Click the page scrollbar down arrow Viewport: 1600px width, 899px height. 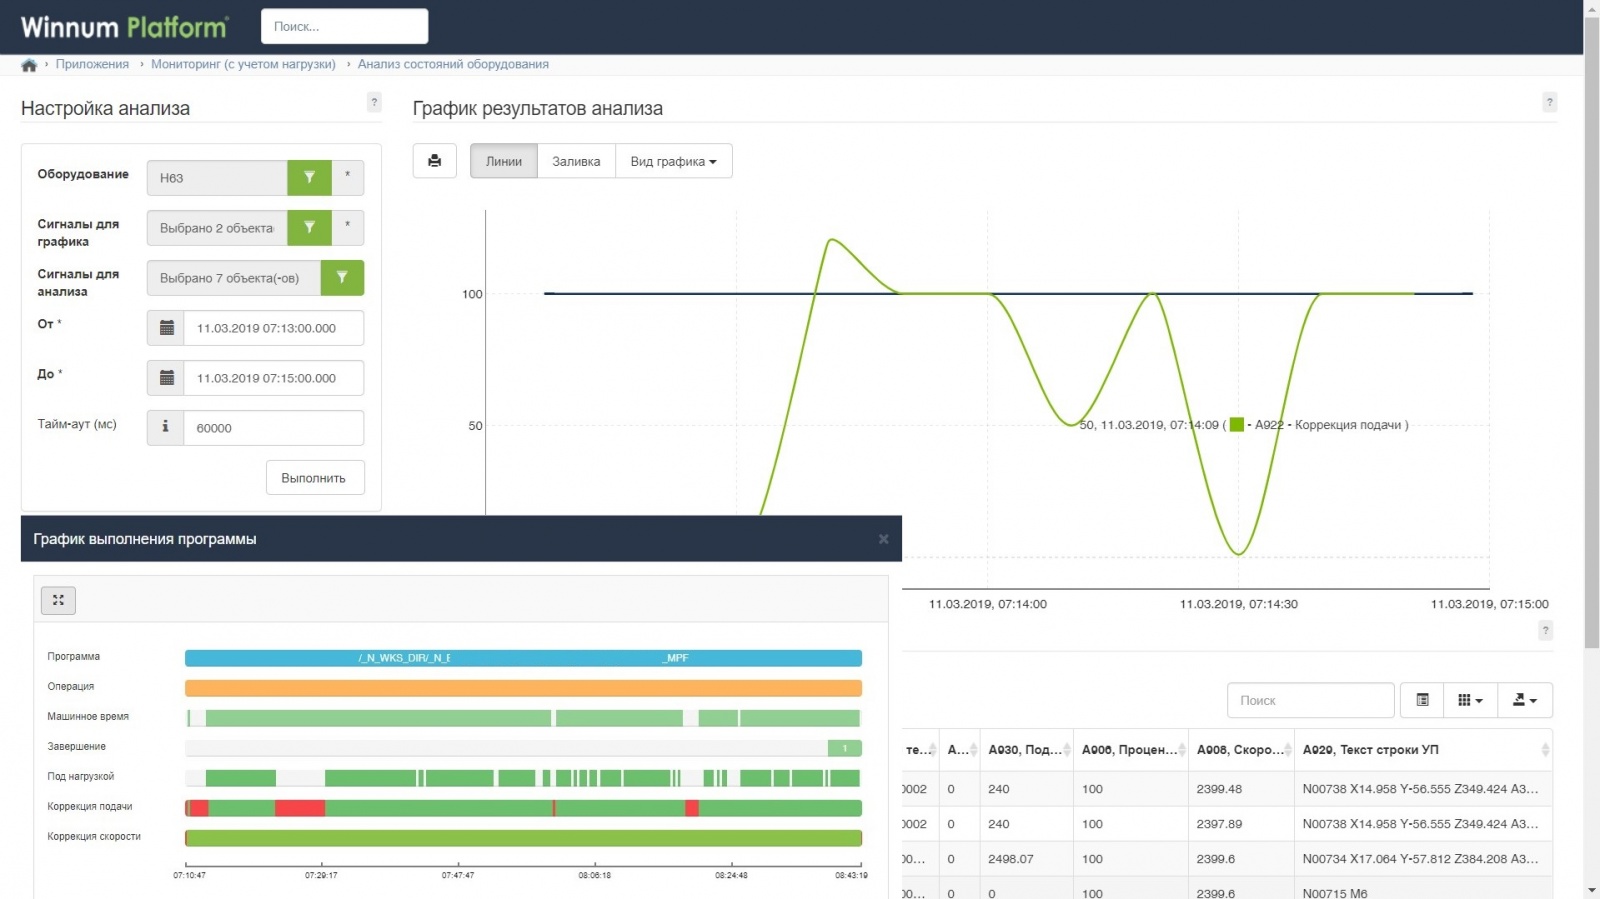tap(1592, 890)
